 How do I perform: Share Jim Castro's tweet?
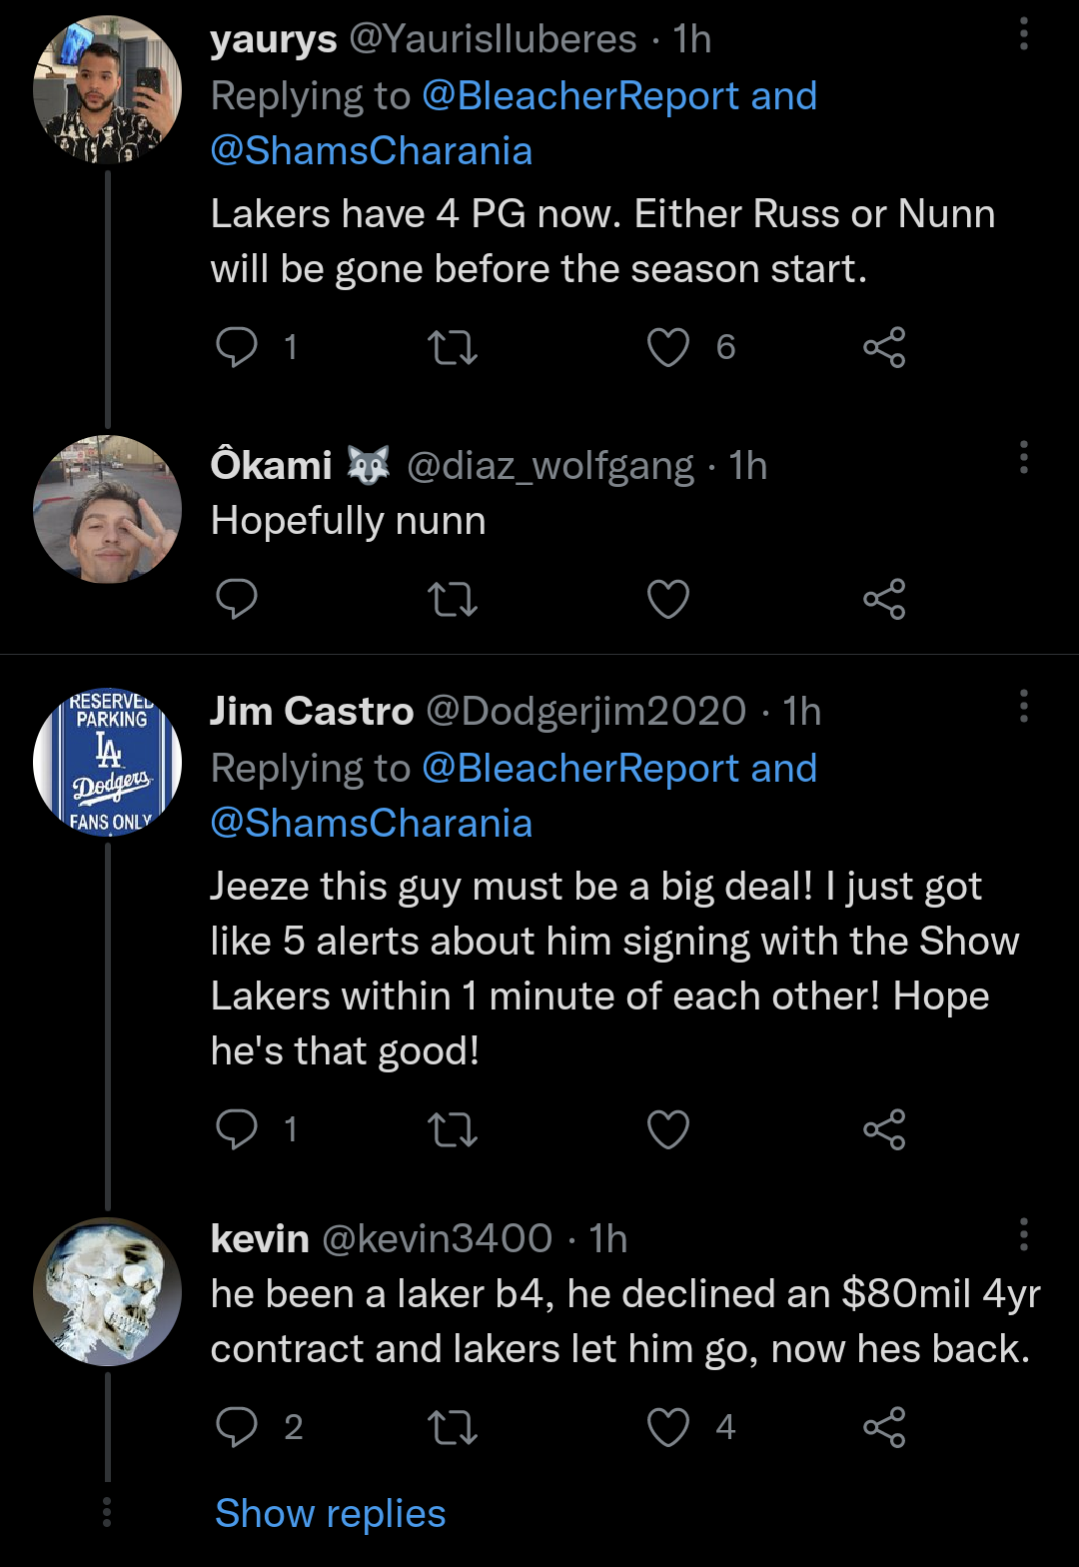(x=884, y=1129)
